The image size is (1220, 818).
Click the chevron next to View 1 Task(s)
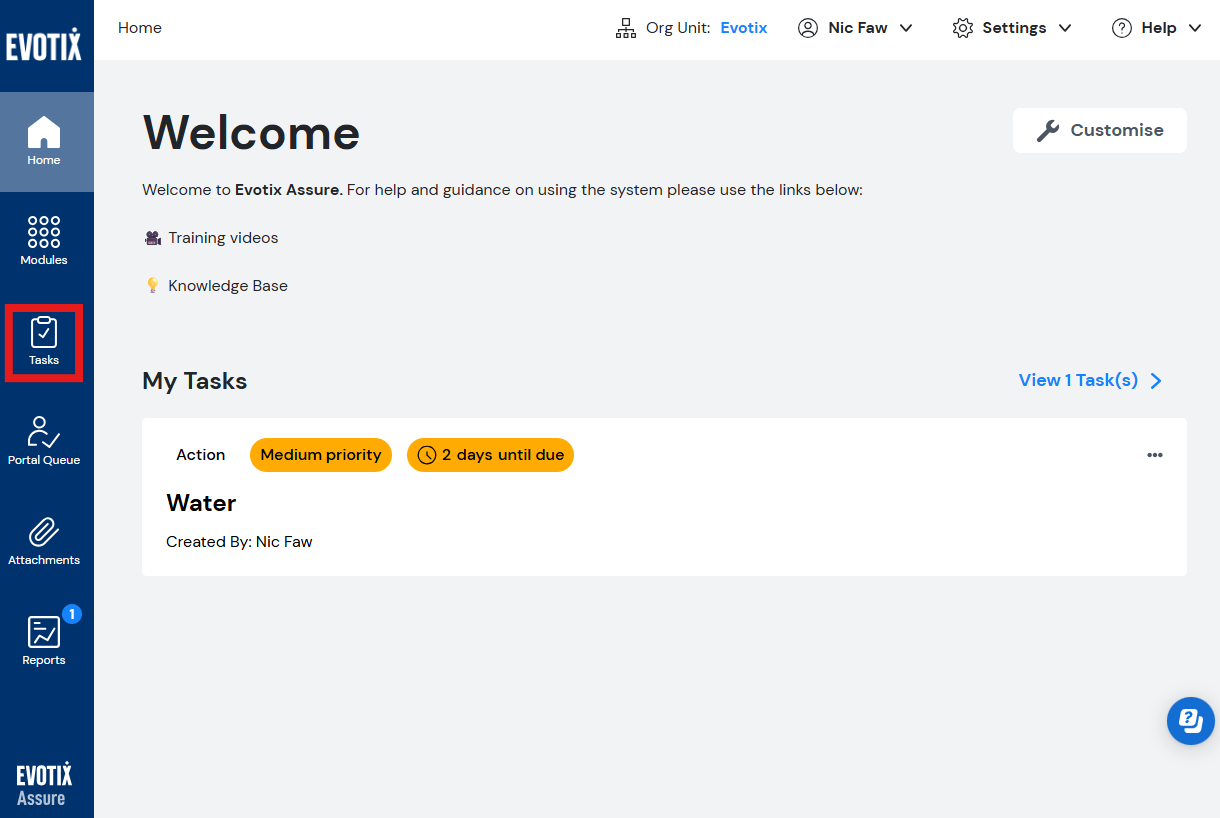(x=1156, y=381)
